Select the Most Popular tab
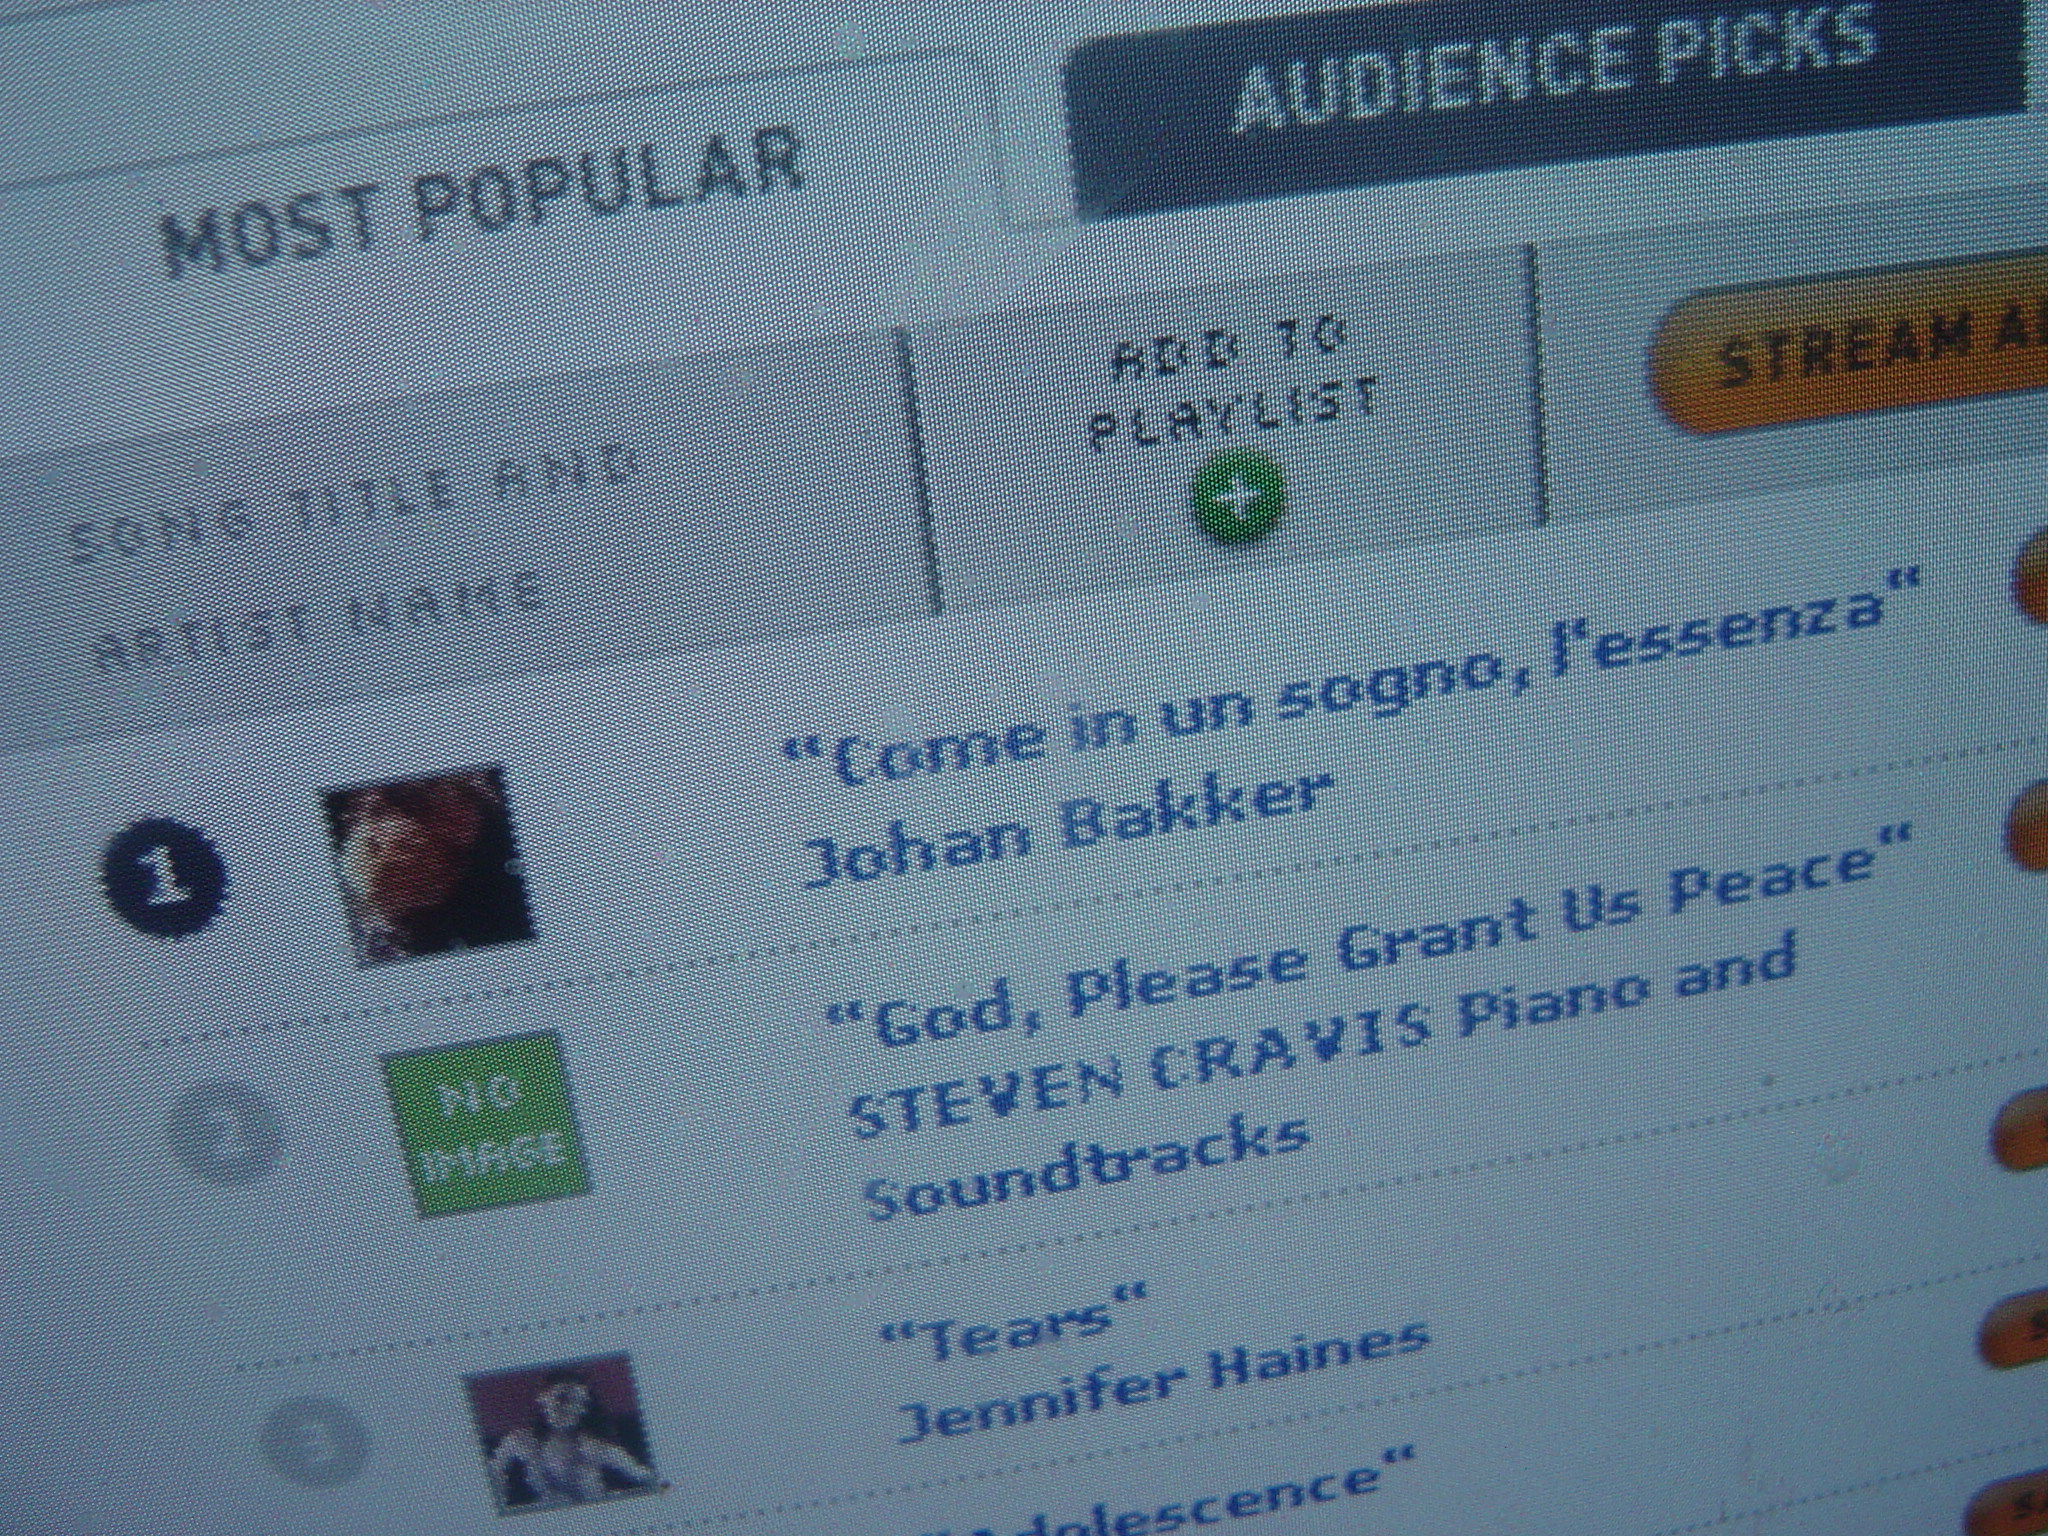 pyautogui.click(x=487, y=195)
